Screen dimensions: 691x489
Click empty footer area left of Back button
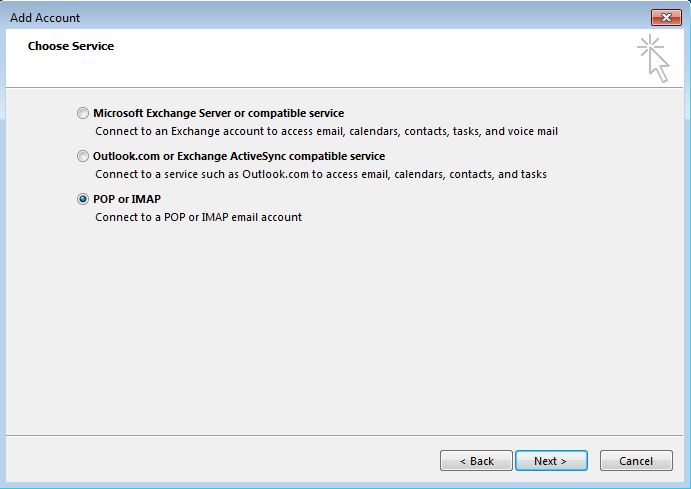tap(220, 461)
